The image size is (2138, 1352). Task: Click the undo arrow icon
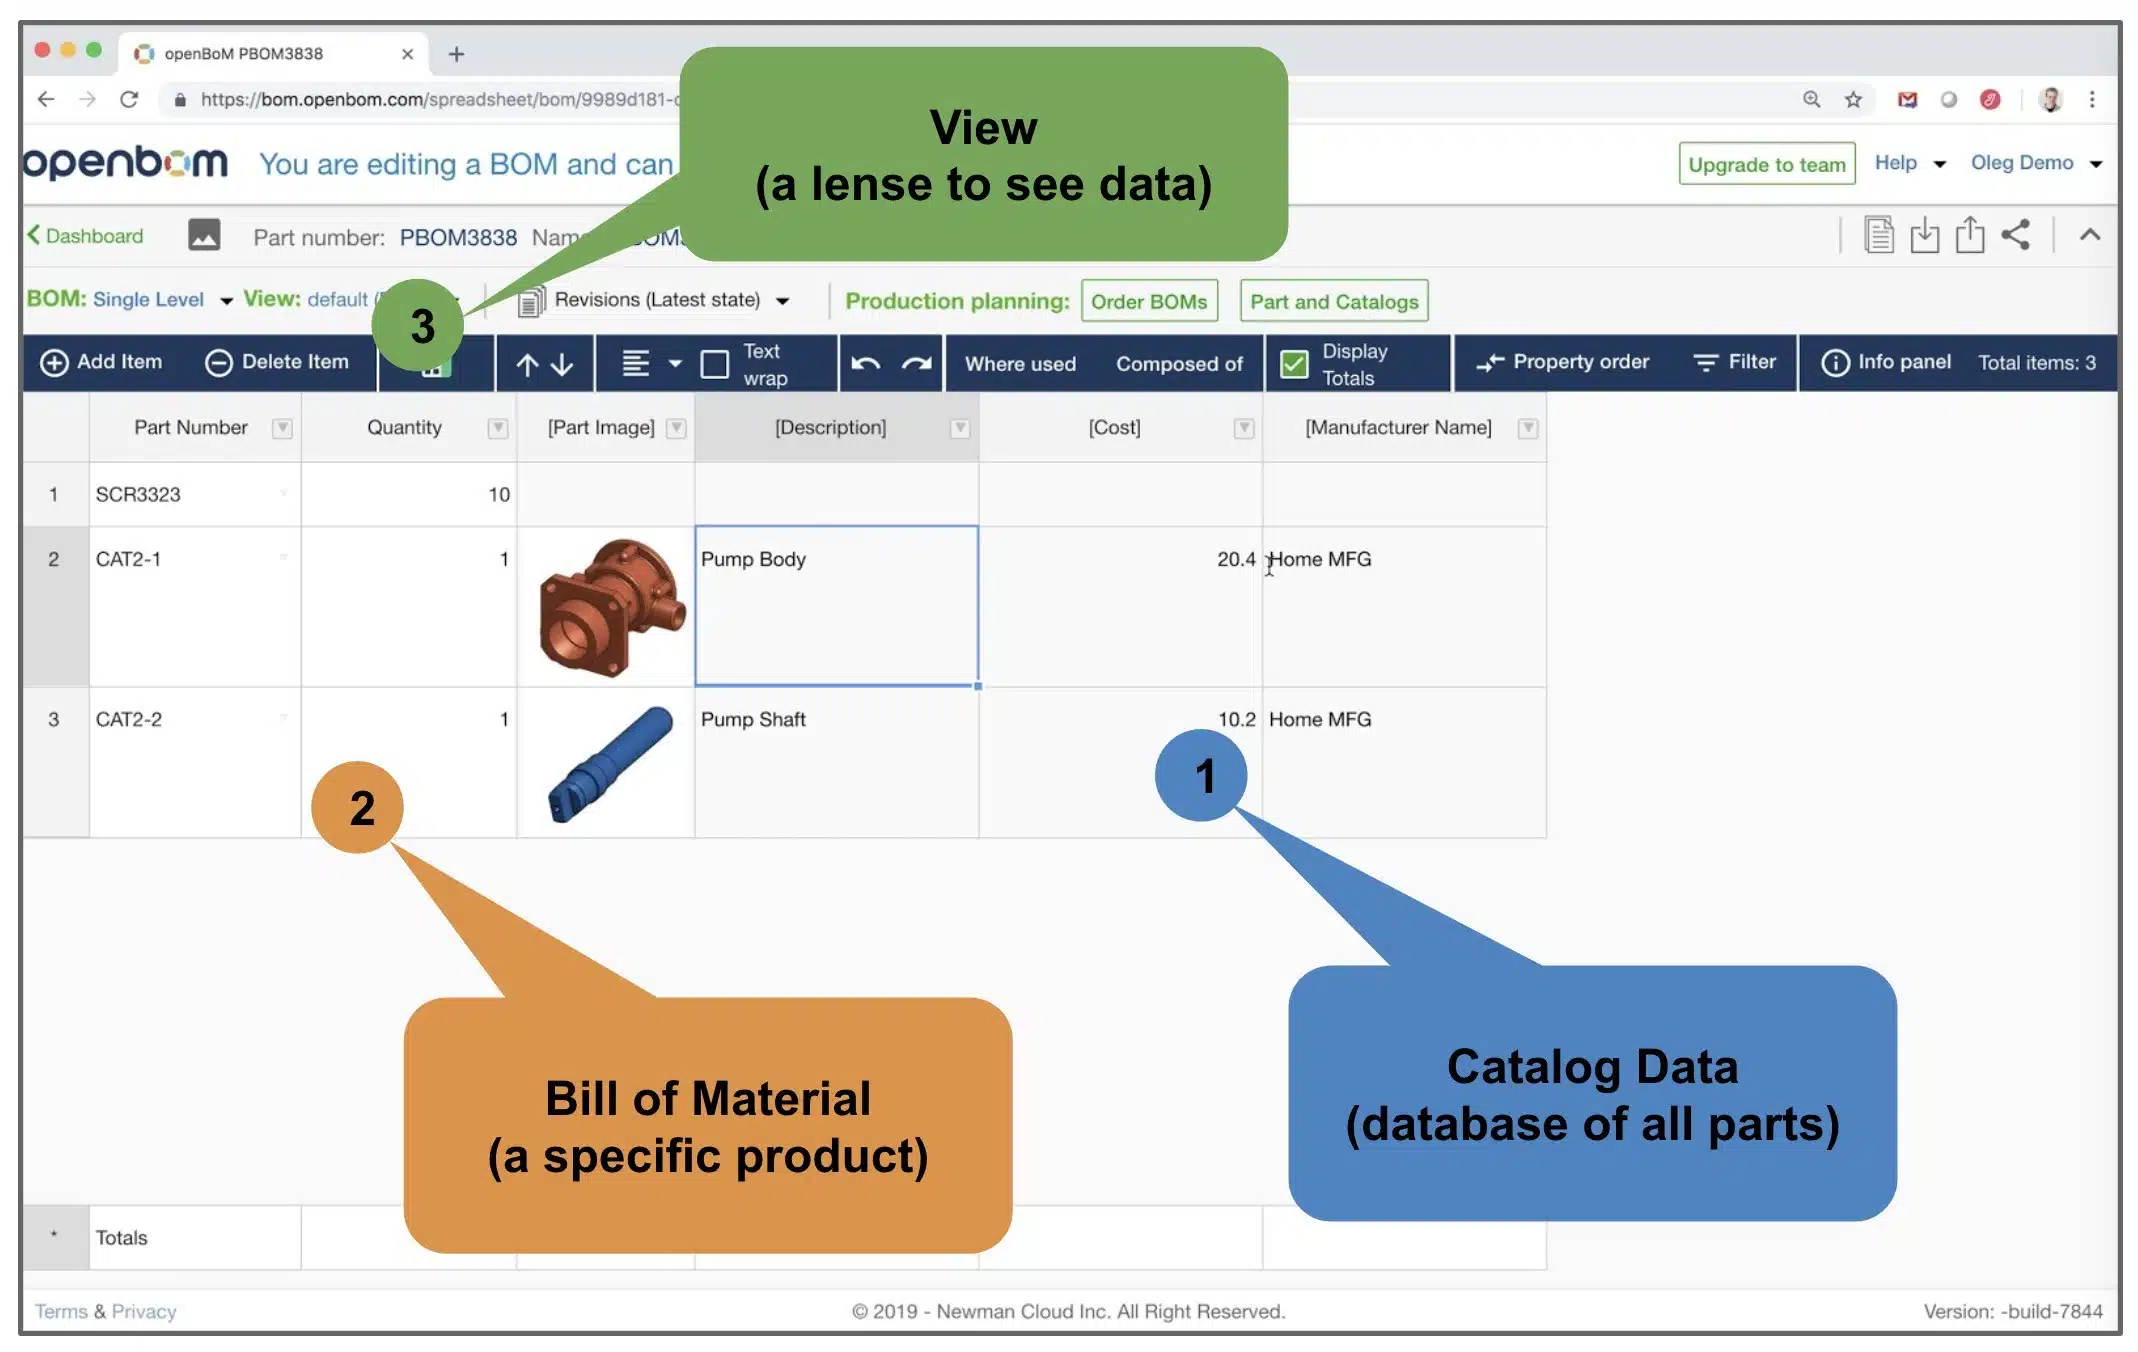pyautogui.click(x=866, y=363)
